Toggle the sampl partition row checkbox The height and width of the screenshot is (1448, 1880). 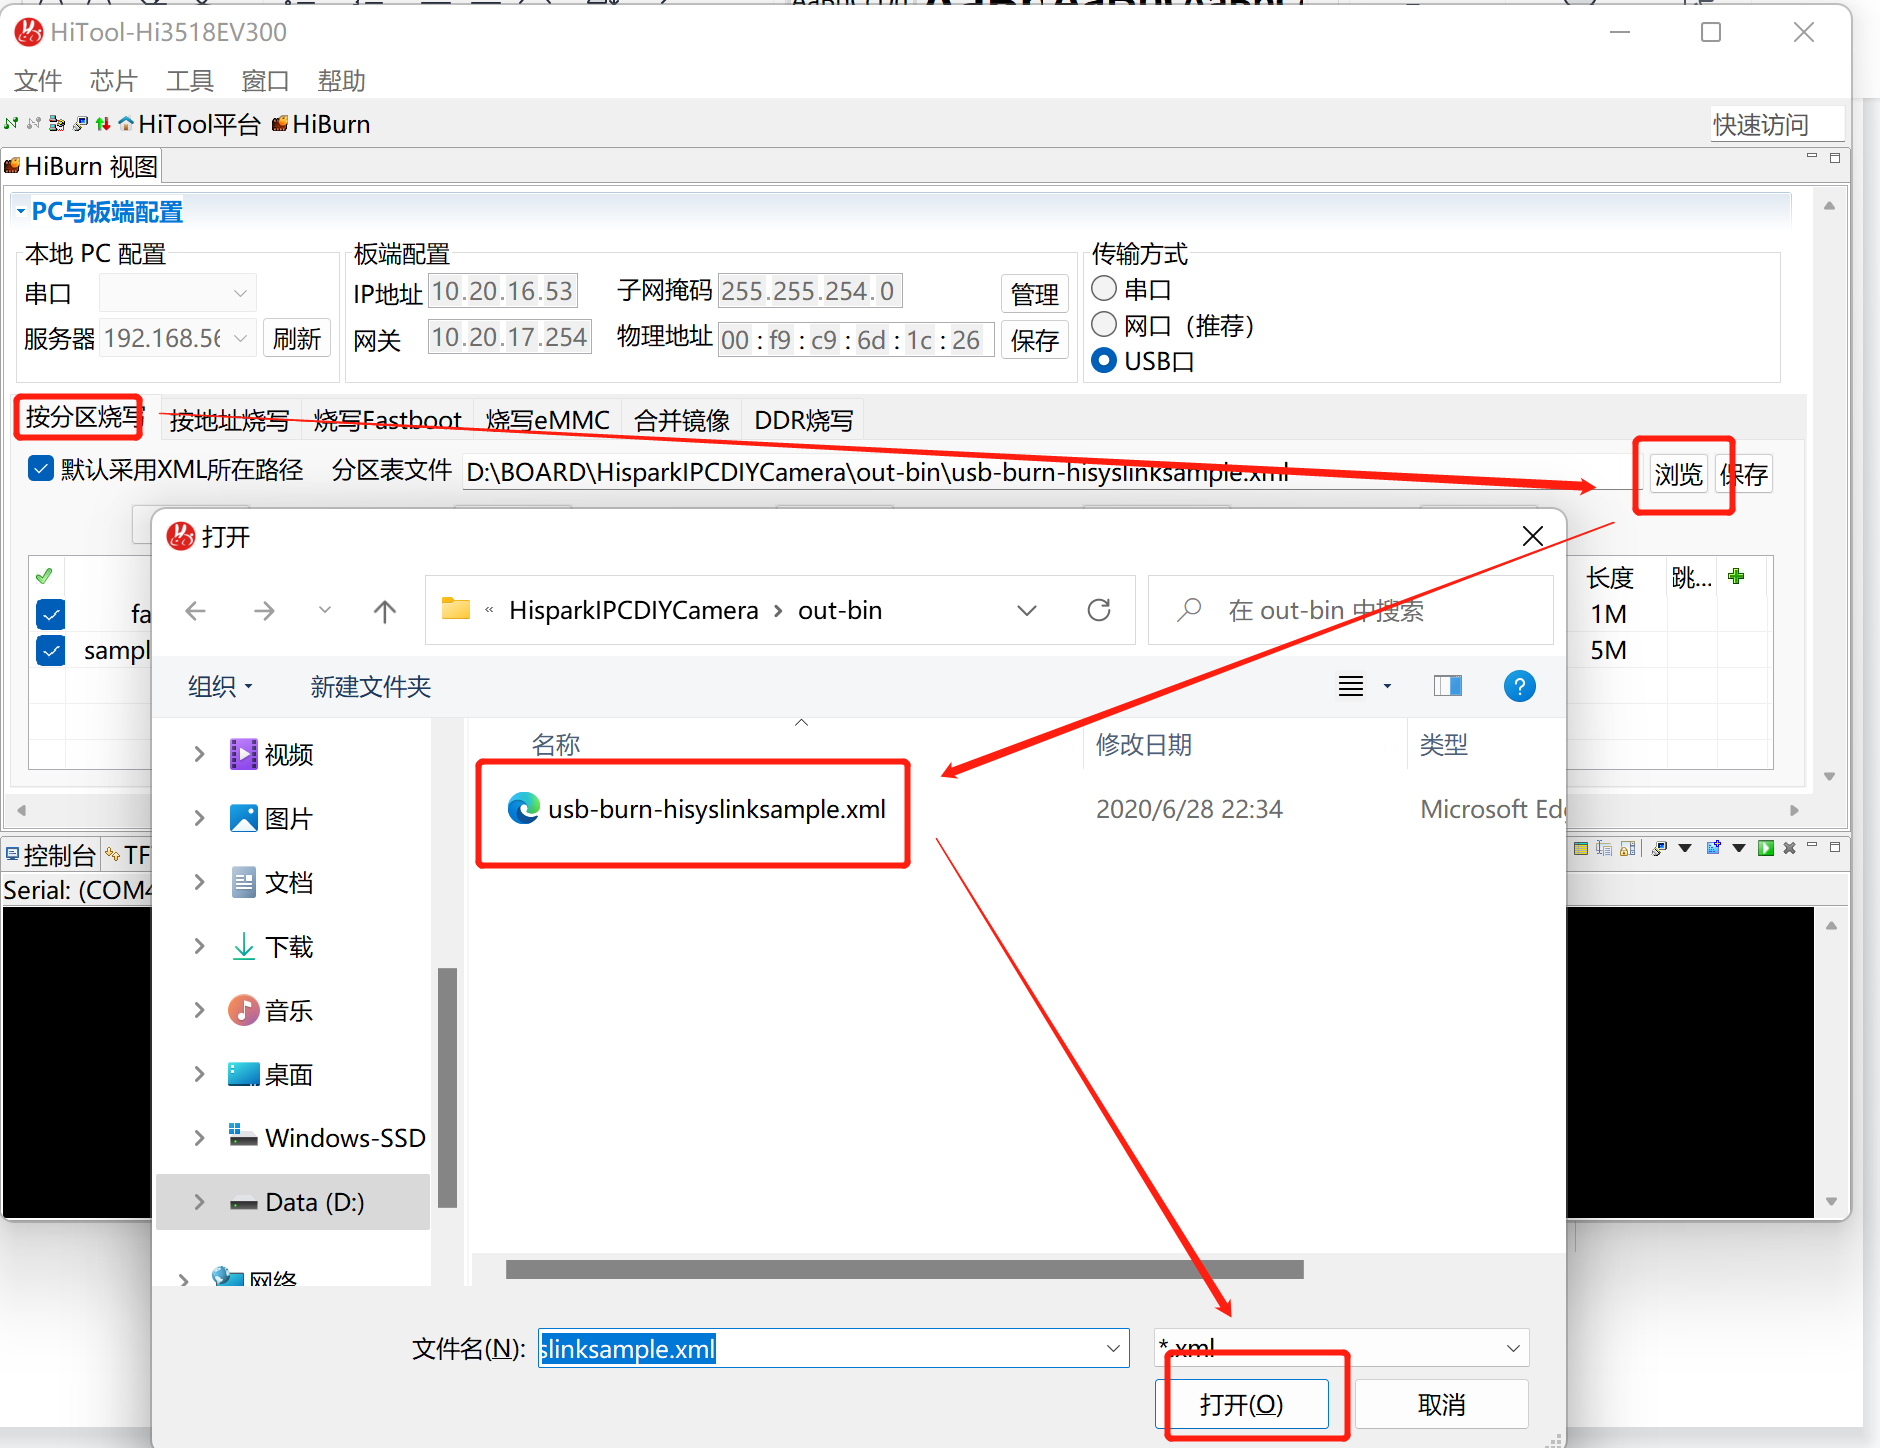tap(50, 650)
